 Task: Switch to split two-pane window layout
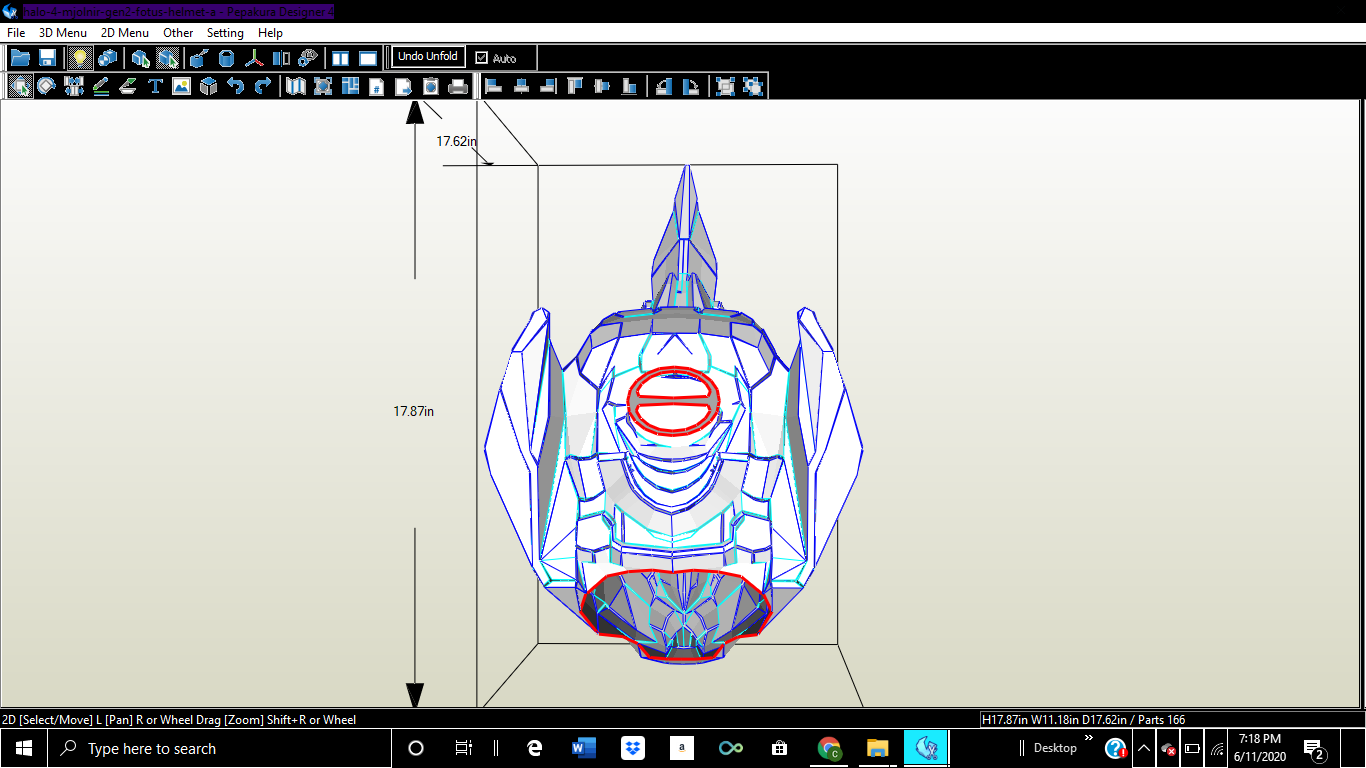pos(341,58)
